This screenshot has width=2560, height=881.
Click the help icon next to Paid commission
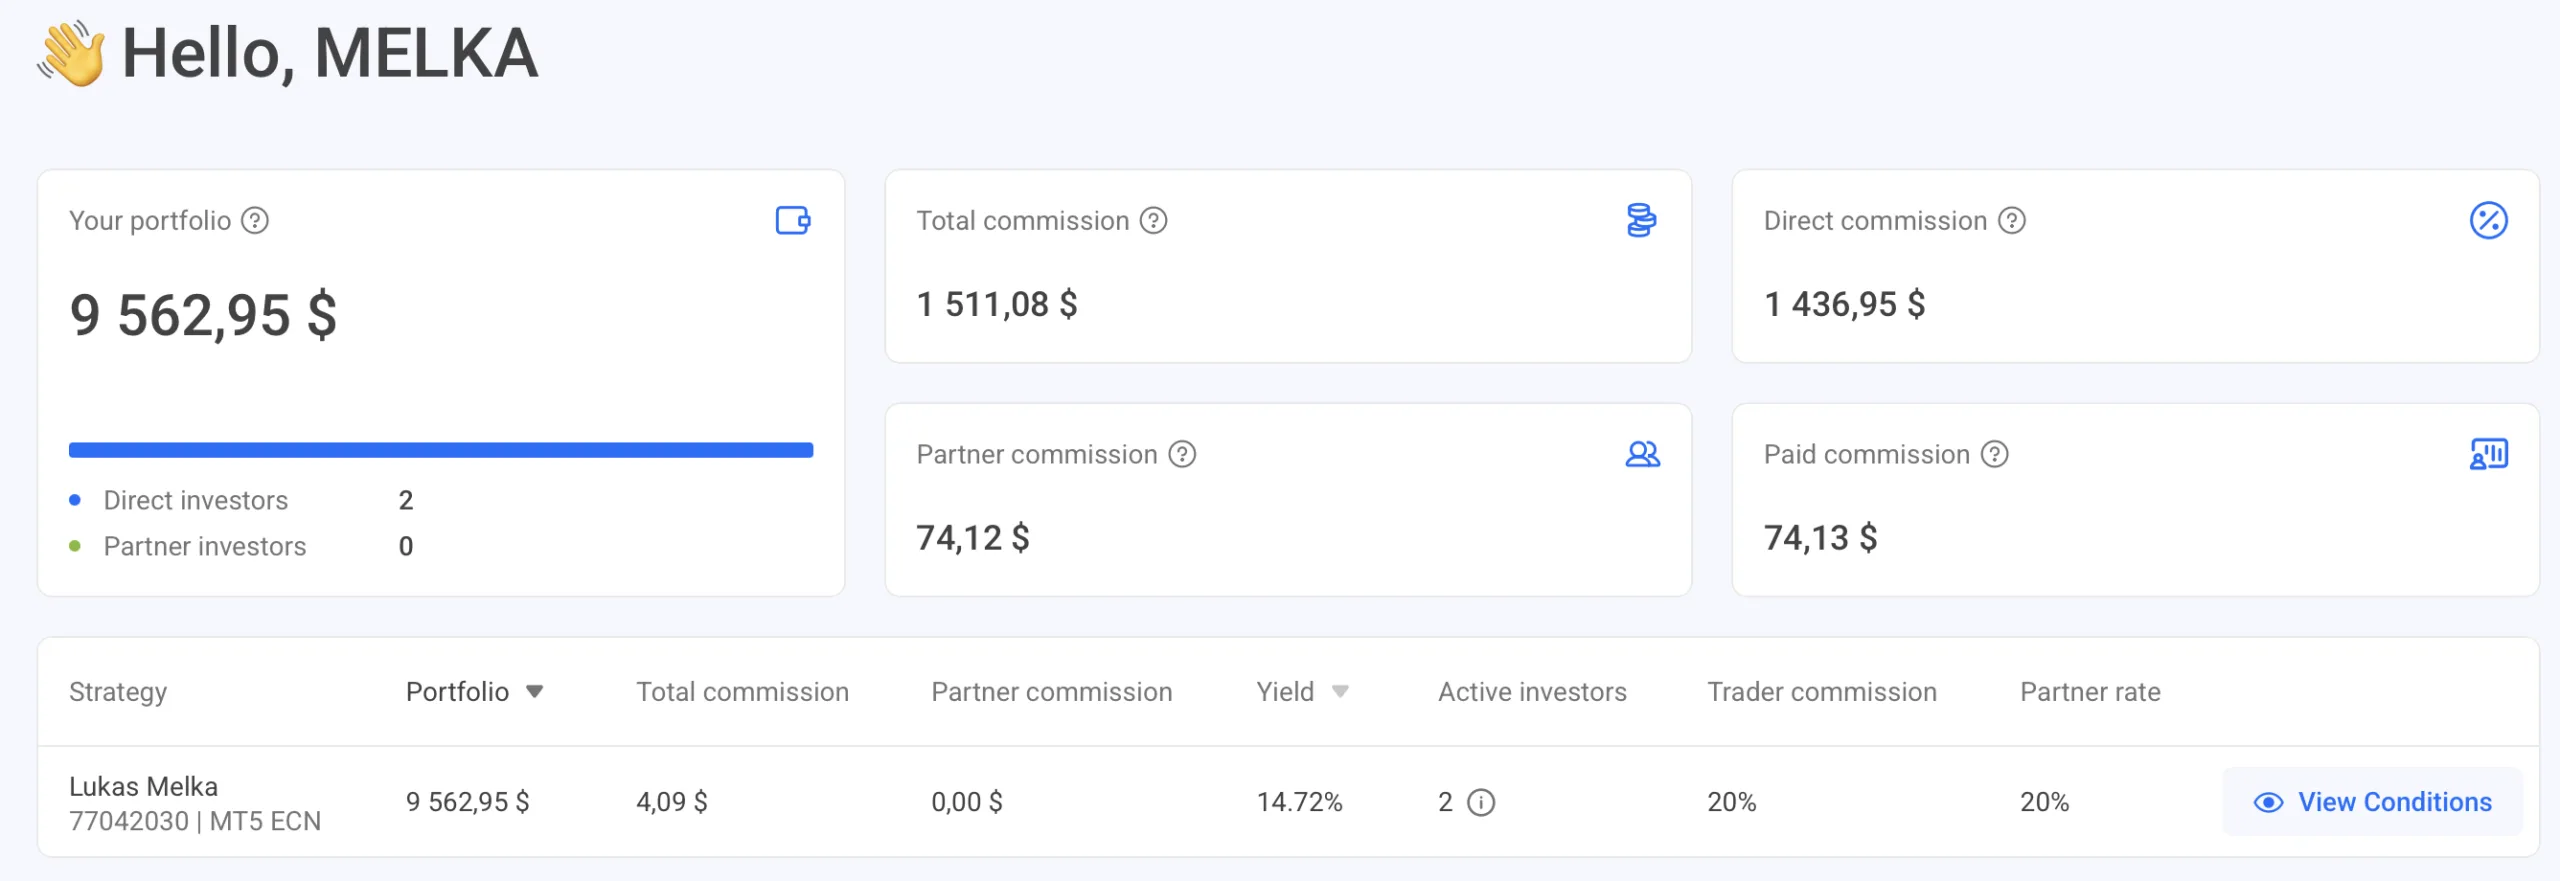point(1994,454)
